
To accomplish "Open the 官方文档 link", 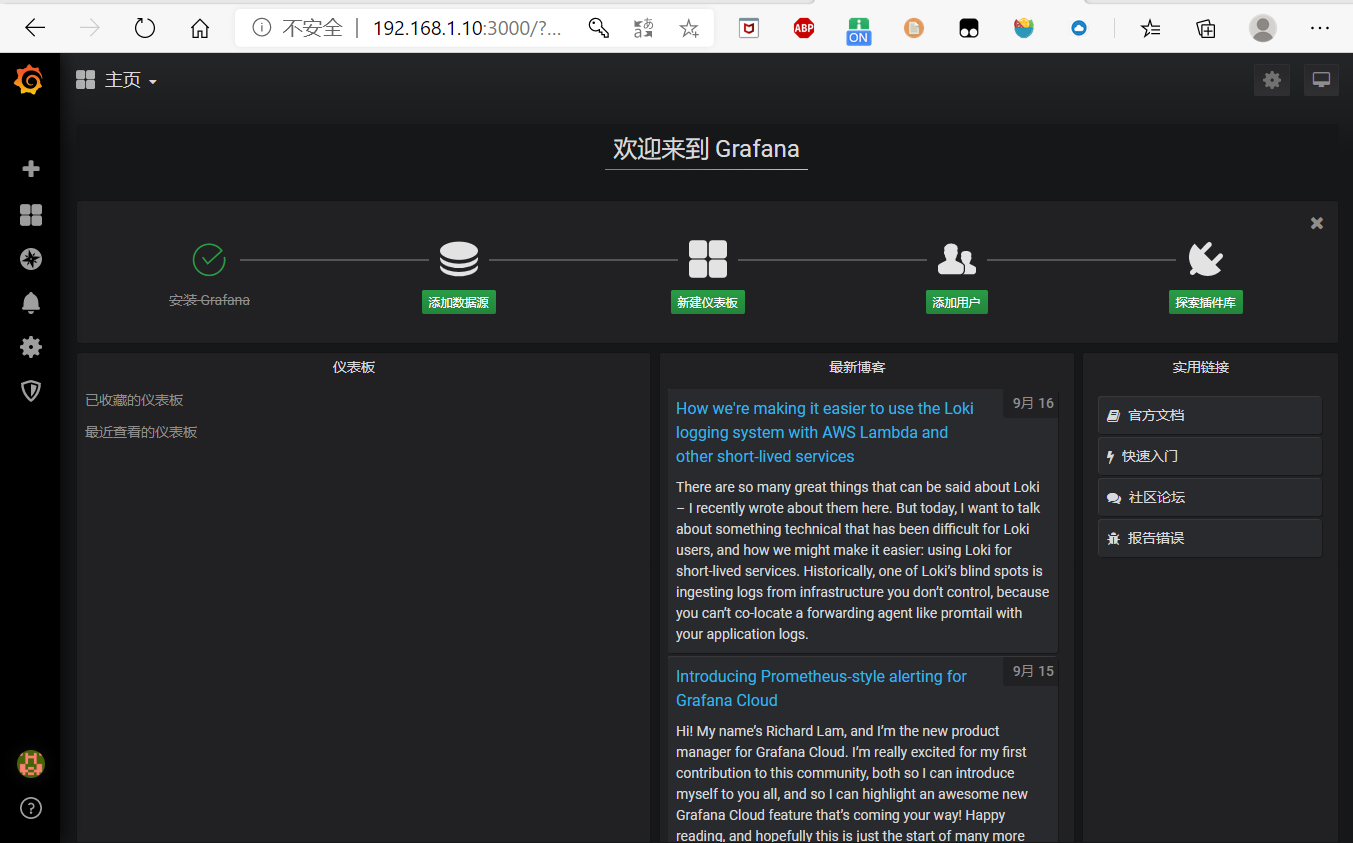I will click(x=1210, y=415).
